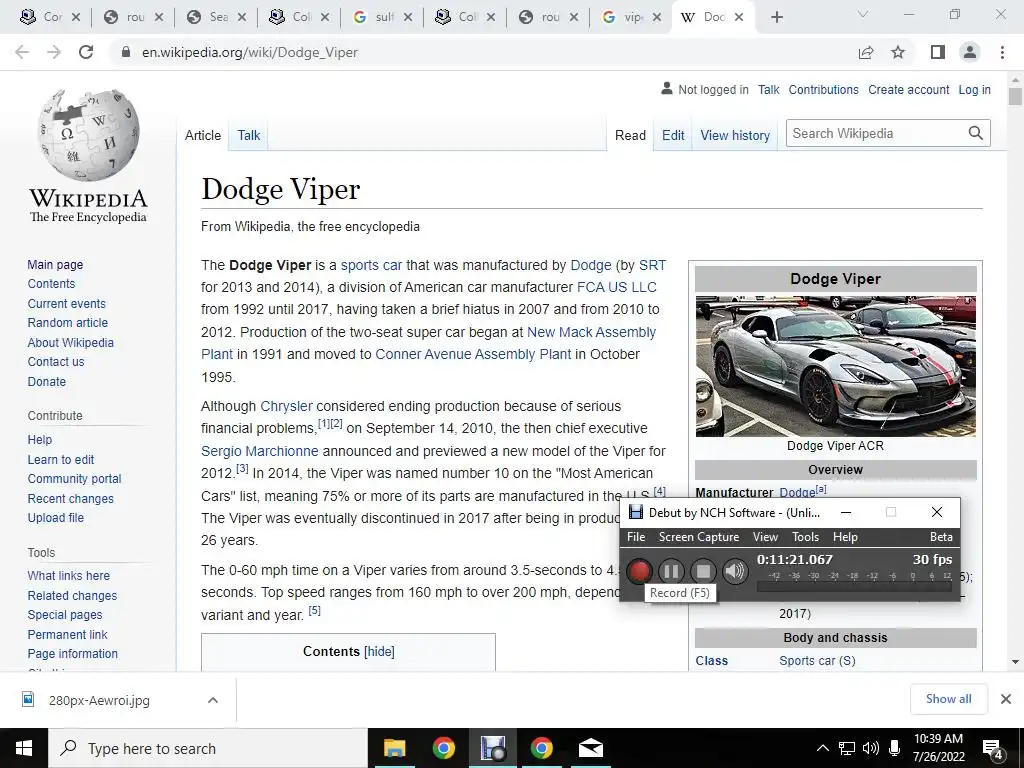Click Create account link
The height and width of the screenshot is (768, 1024).
(x=908, y=89)
